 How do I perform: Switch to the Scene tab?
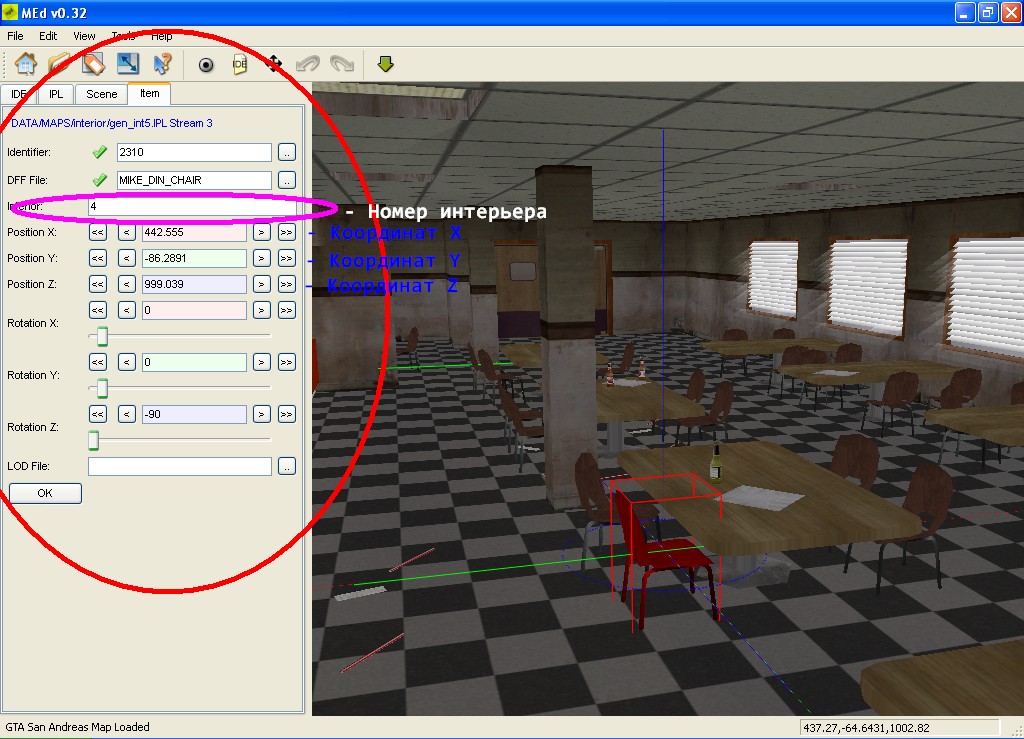coord(101,94)
